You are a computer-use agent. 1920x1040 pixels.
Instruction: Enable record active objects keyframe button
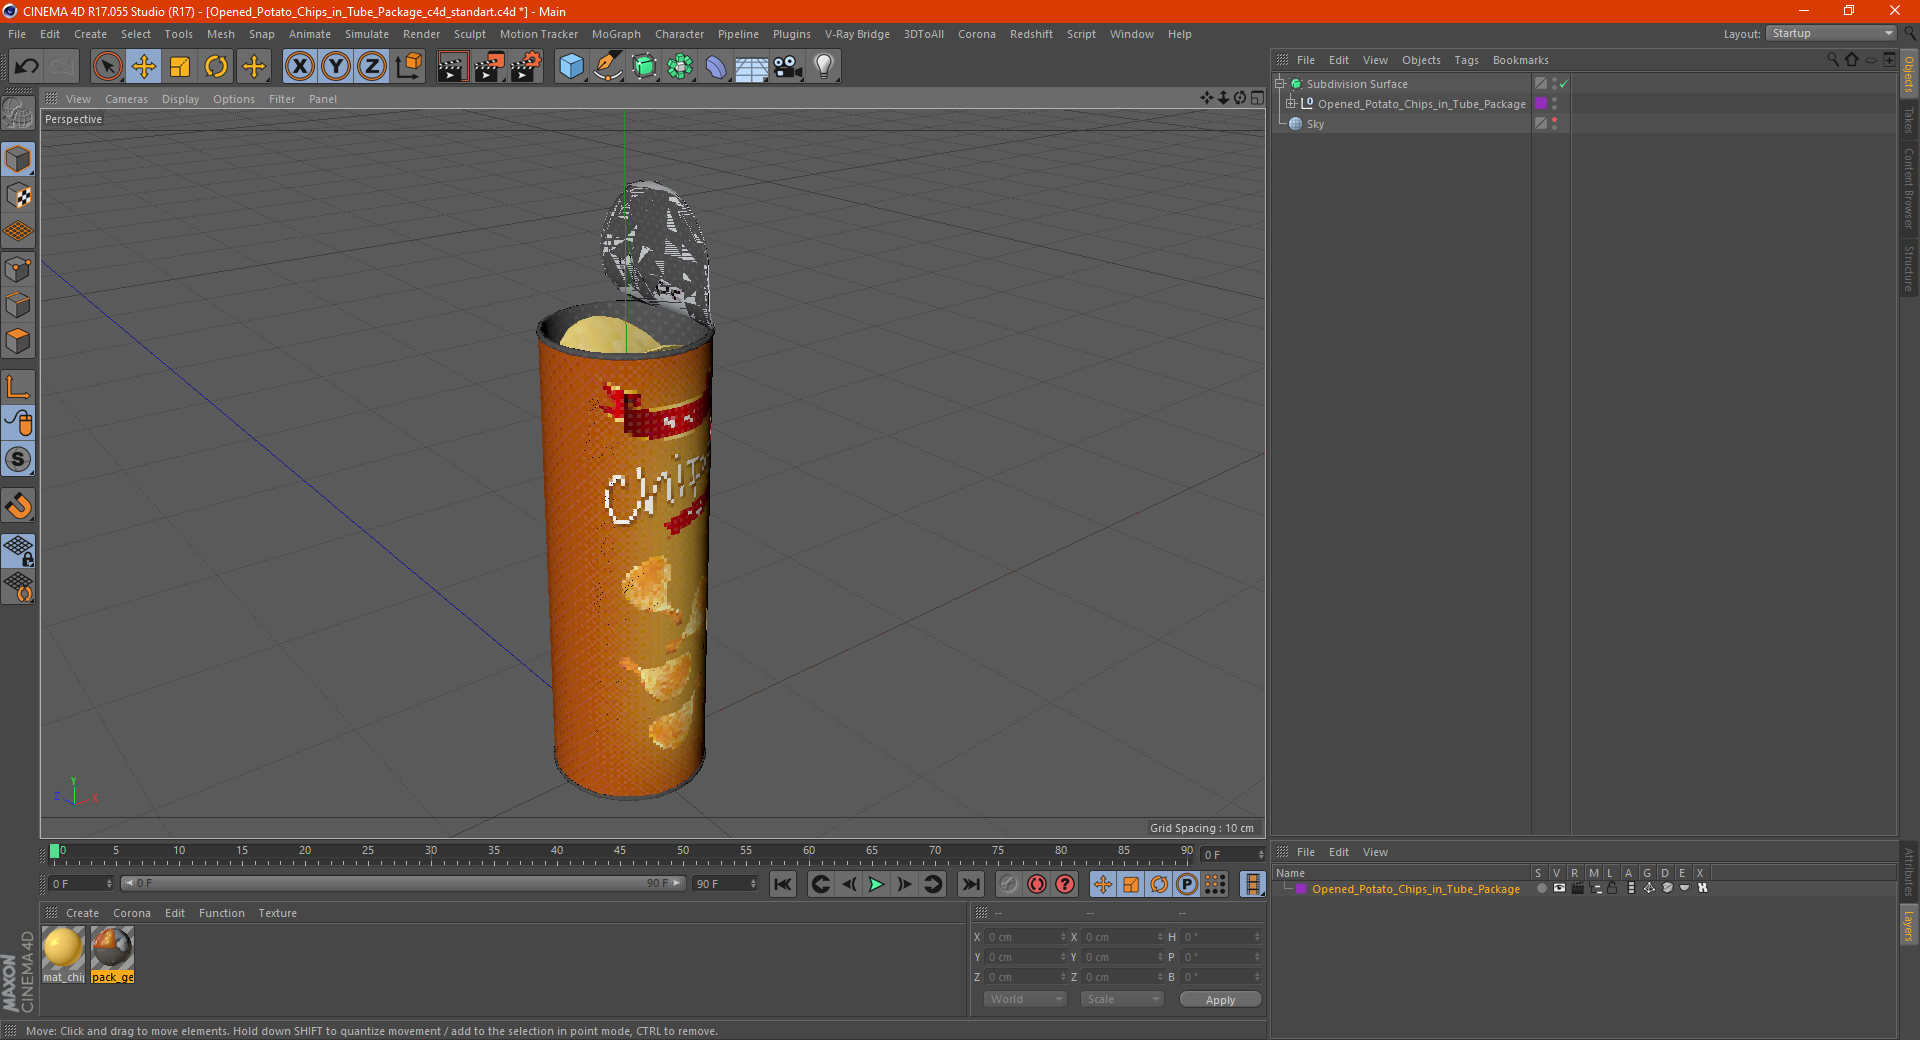click(1009, 884)
